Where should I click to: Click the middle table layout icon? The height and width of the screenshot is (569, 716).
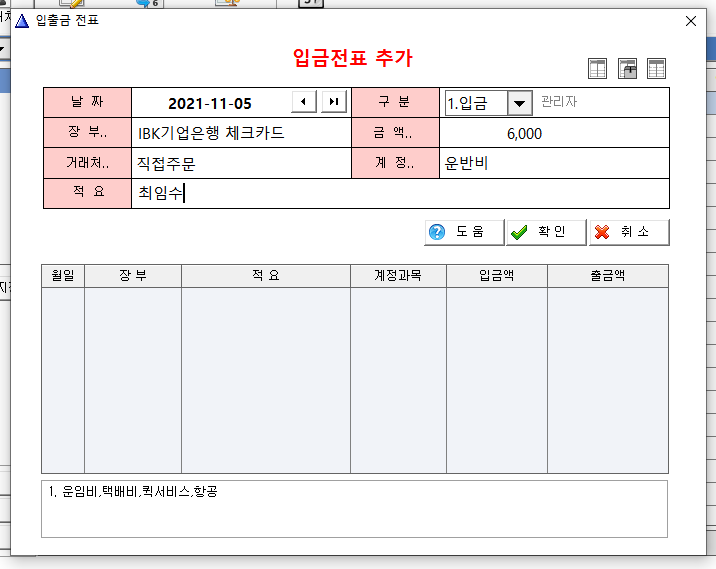(627, 69)
